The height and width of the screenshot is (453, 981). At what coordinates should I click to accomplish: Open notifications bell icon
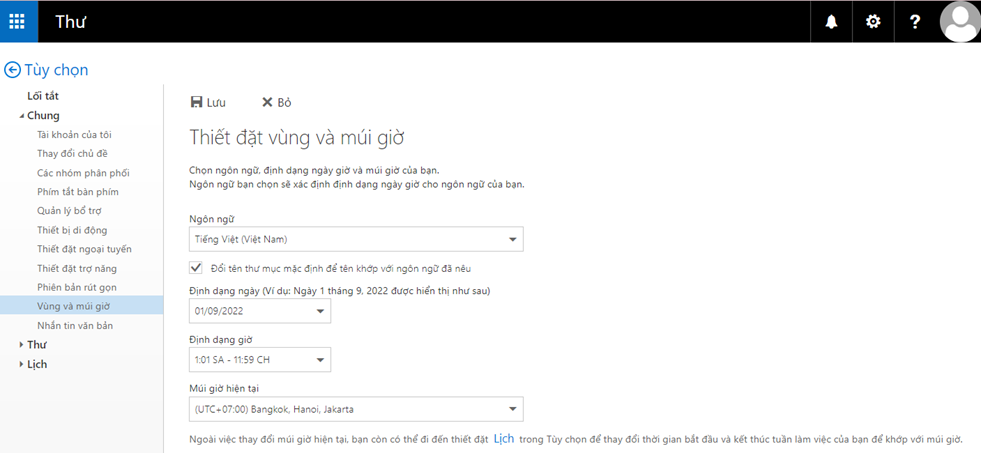pos(831,21)
